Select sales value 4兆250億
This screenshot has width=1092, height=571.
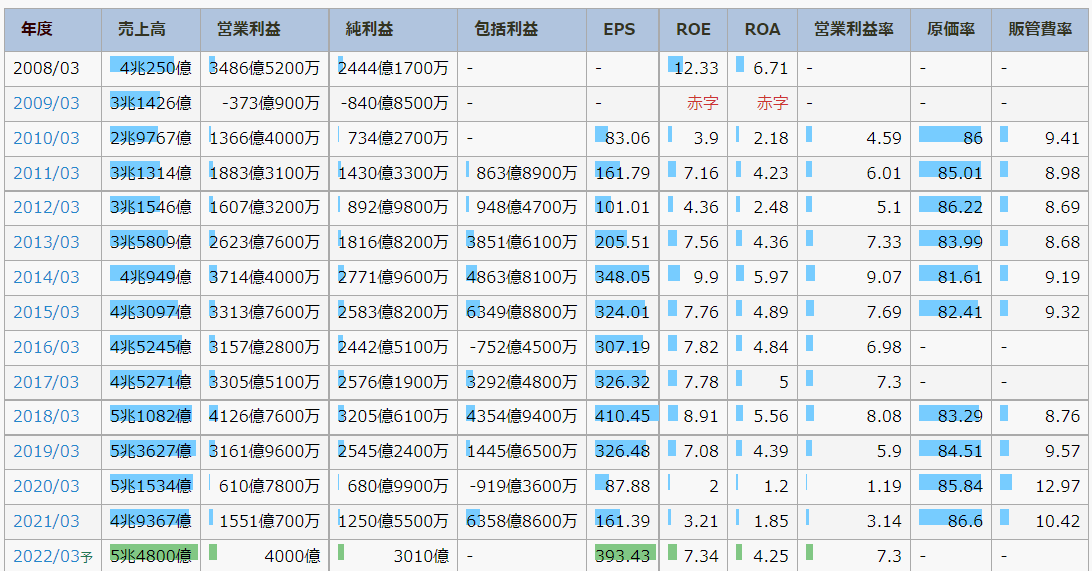coord(155,68)
